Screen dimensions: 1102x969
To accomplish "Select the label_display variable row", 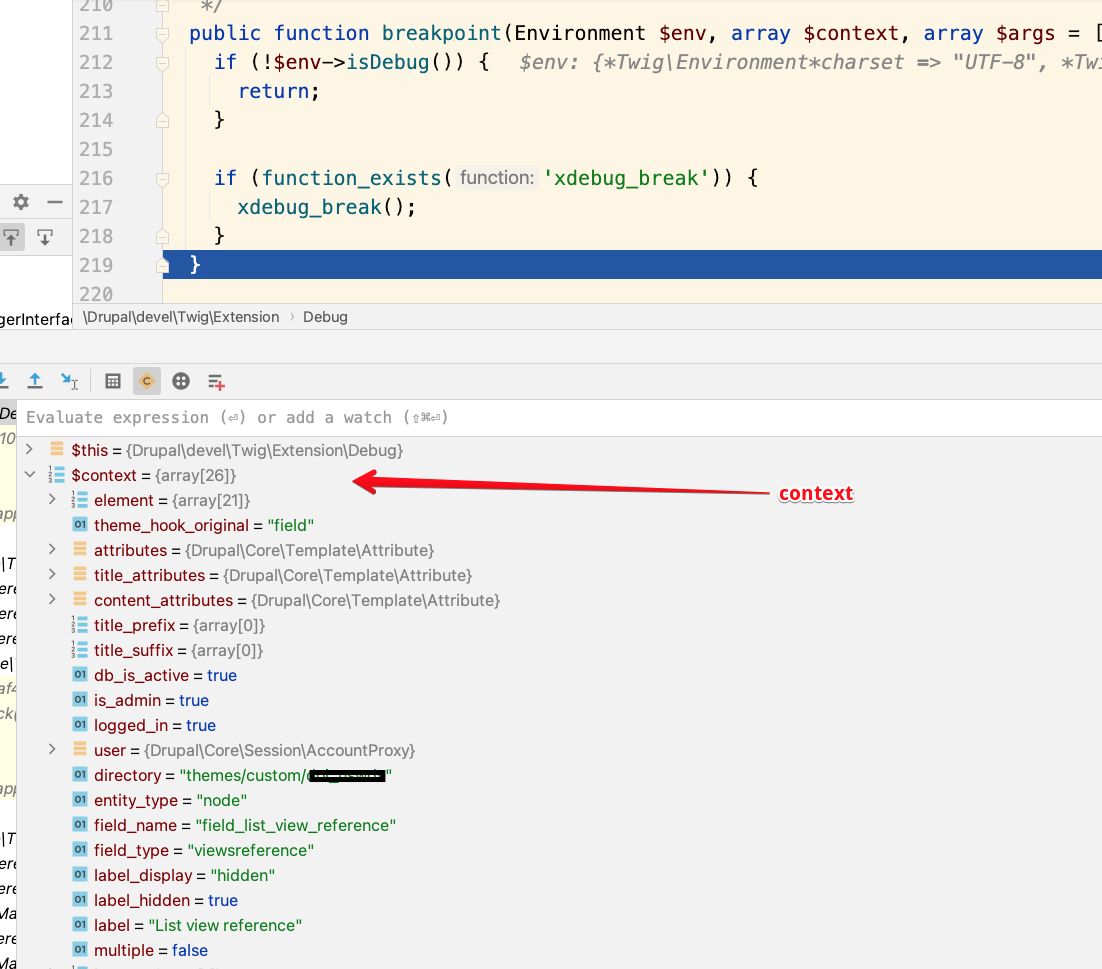I will [559, 875].
